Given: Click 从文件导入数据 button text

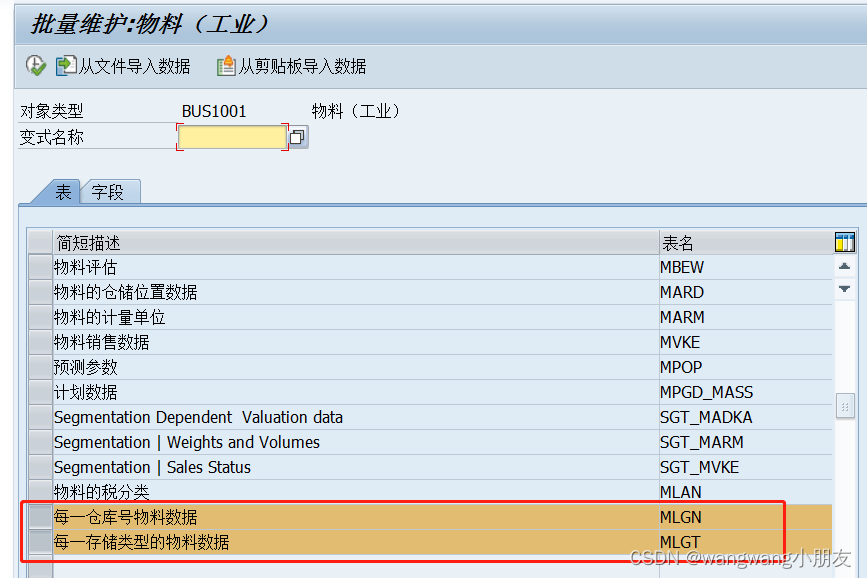Looking at the screenshot, I should (x=134, y=66).
